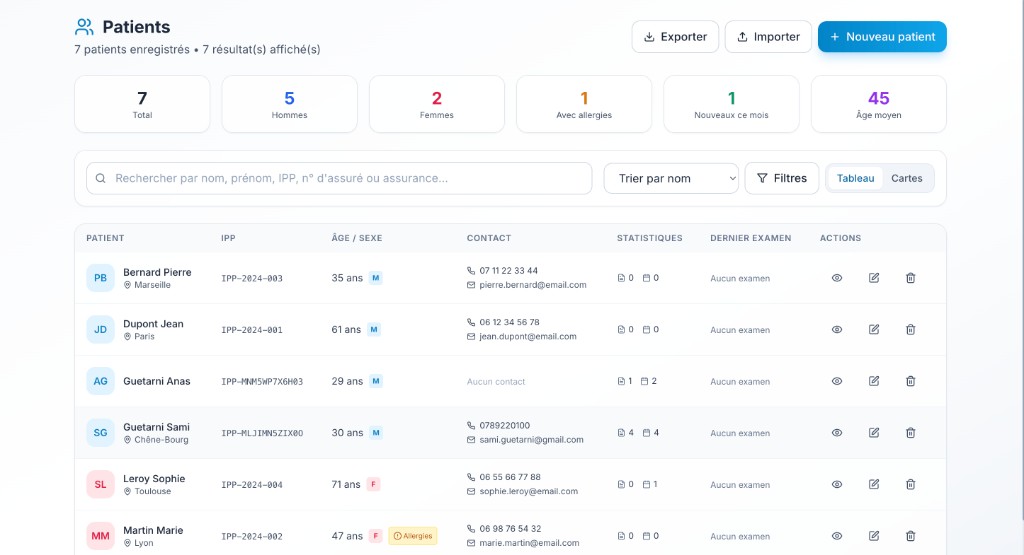Click the Exporter button
The height and width of the screenshot is (555, 1024).
click(x=675, y=37)
